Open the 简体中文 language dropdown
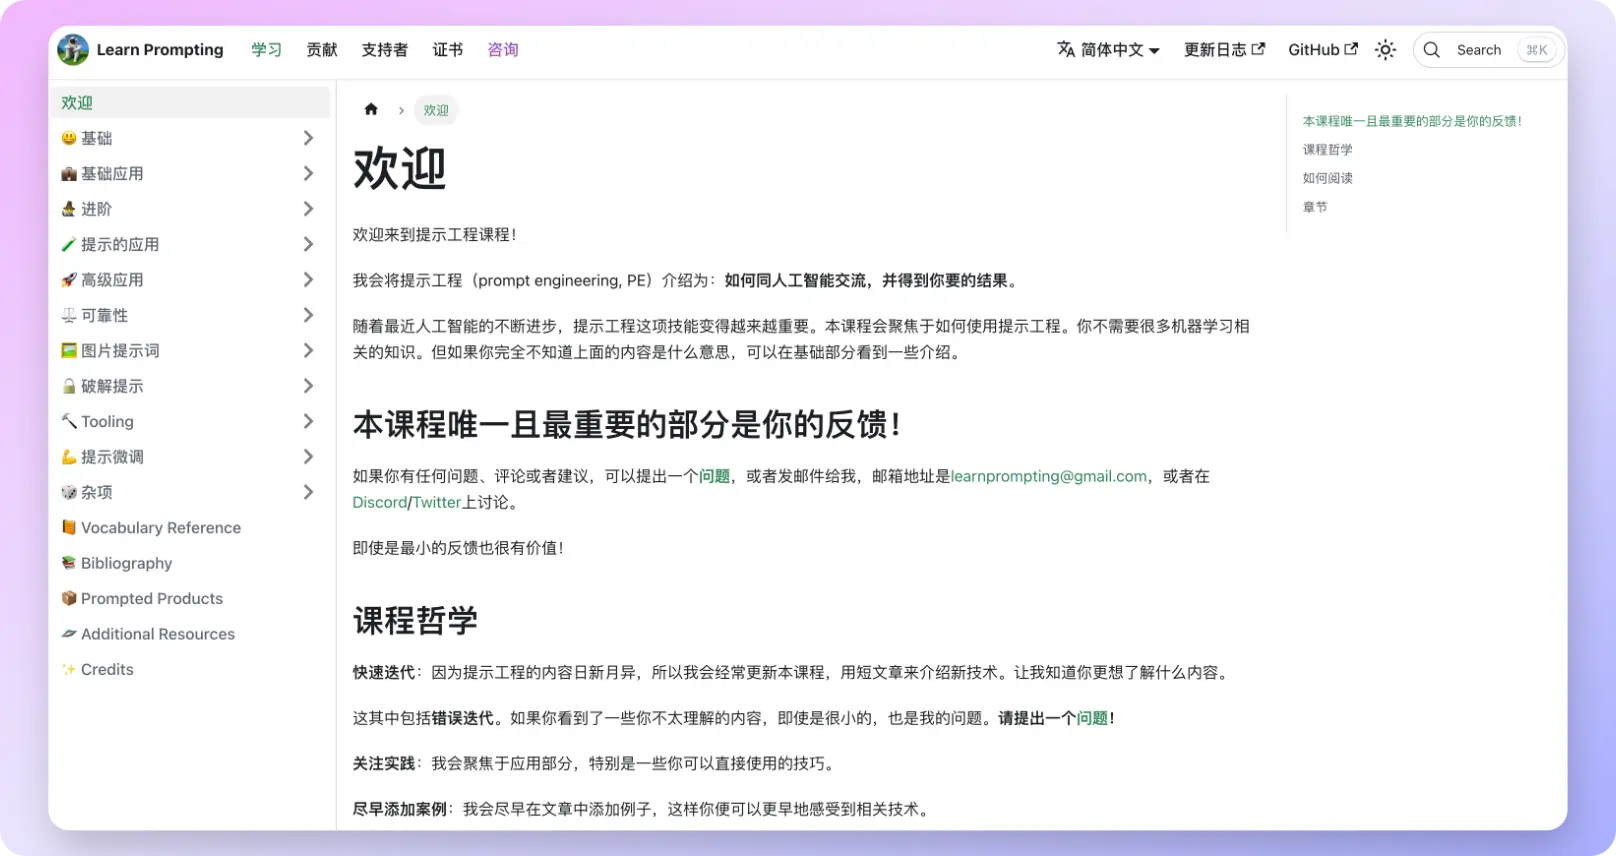The width and height of the screenshot is (1616, 856). click(x=1108, y=50)
